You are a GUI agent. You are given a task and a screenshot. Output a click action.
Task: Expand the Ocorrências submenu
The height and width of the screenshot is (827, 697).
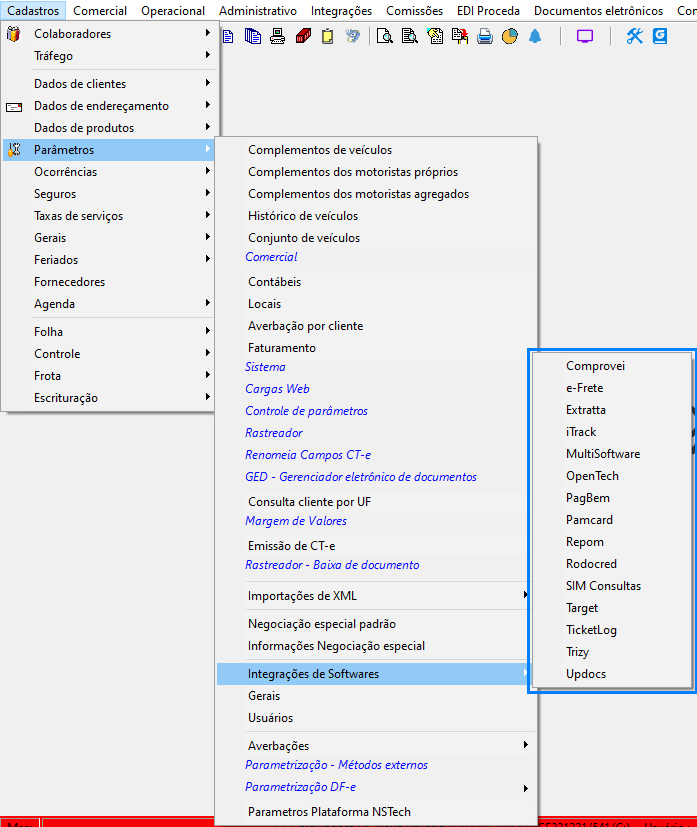[110, 172]
